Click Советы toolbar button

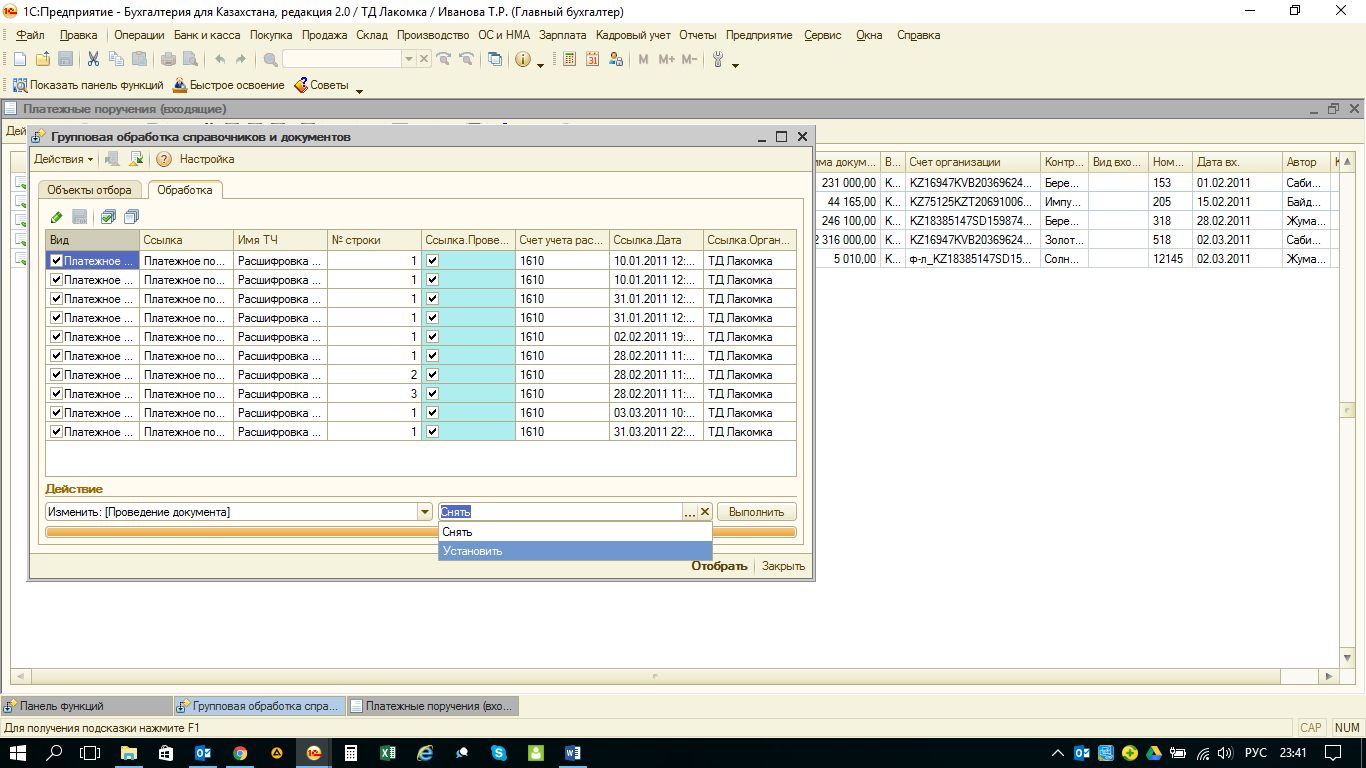(x=321, y=86)
